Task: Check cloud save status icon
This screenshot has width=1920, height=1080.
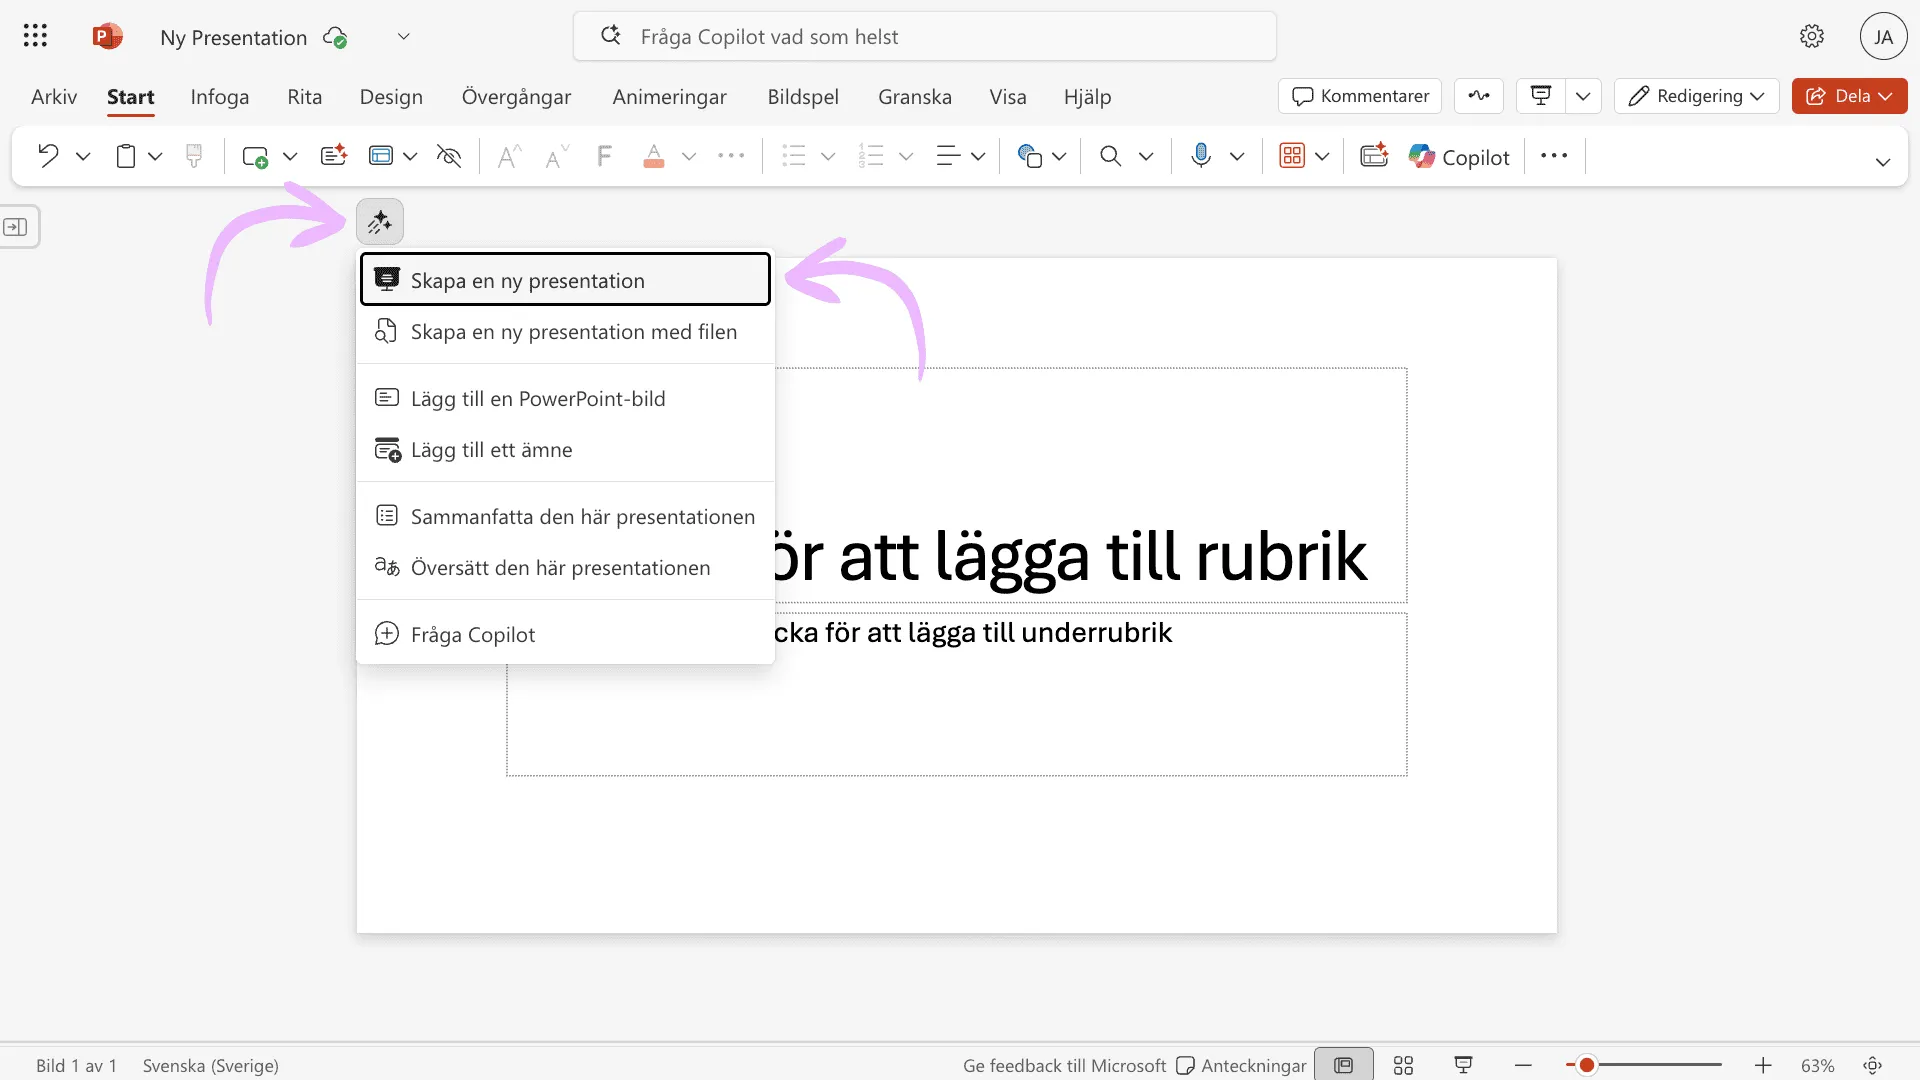Action: point(335,38)
